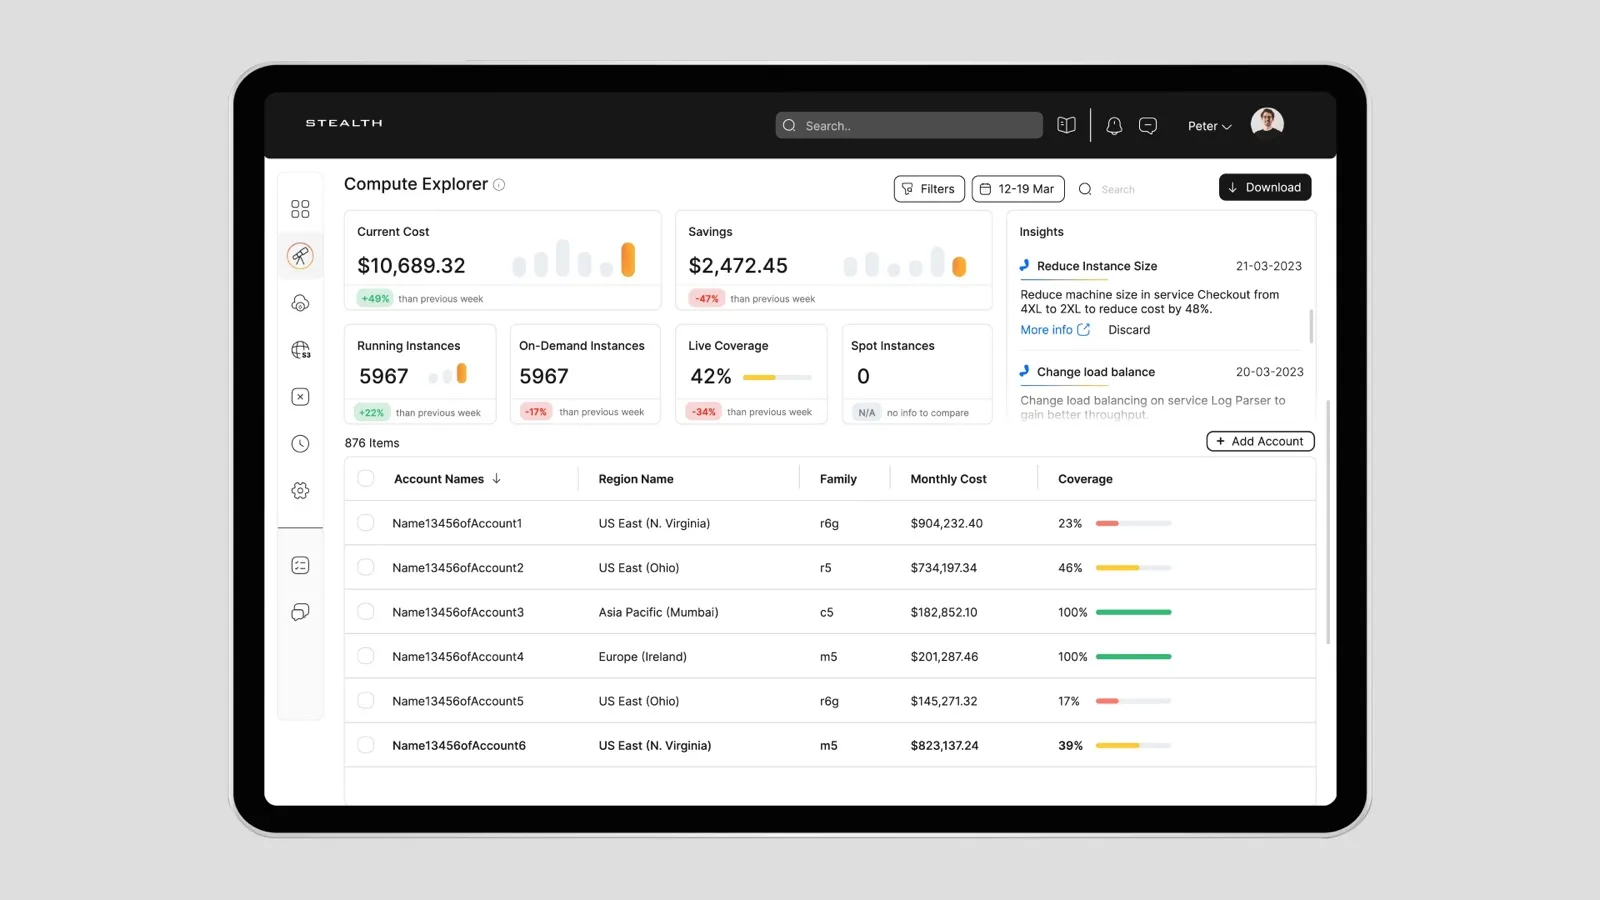Click the Family column header
This screenshot has height=900, width=1600.
pos(838,479)
